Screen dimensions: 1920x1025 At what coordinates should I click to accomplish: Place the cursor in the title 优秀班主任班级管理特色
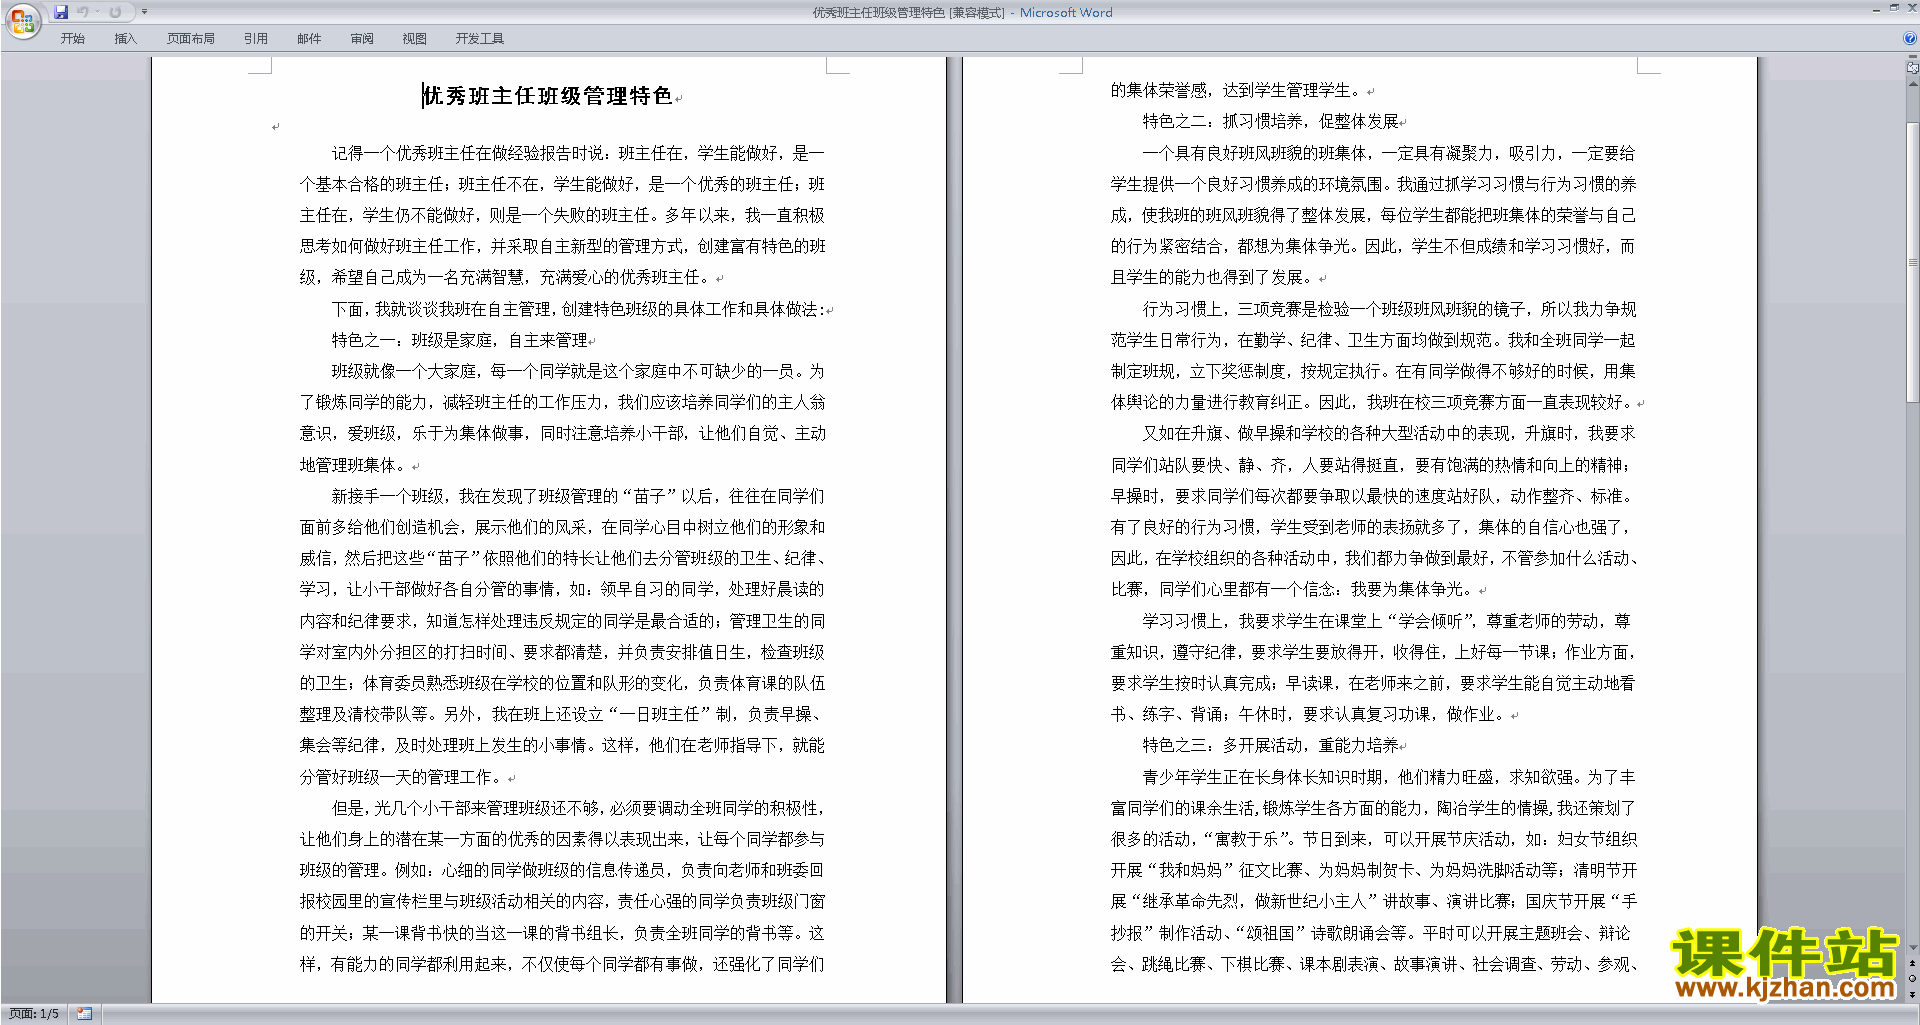(547, 96)
